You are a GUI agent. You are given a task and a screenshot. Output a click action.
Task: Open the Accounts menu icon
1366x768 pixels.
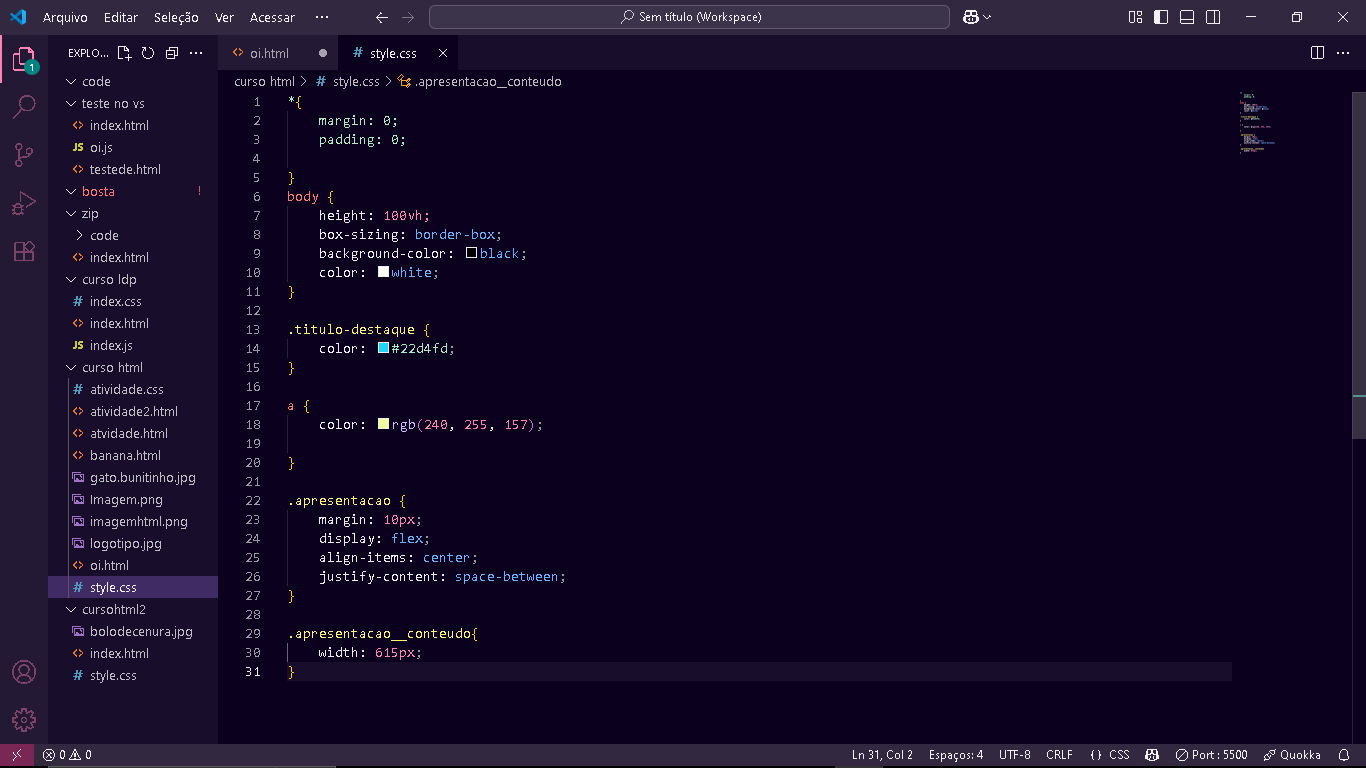pos(24,672)
